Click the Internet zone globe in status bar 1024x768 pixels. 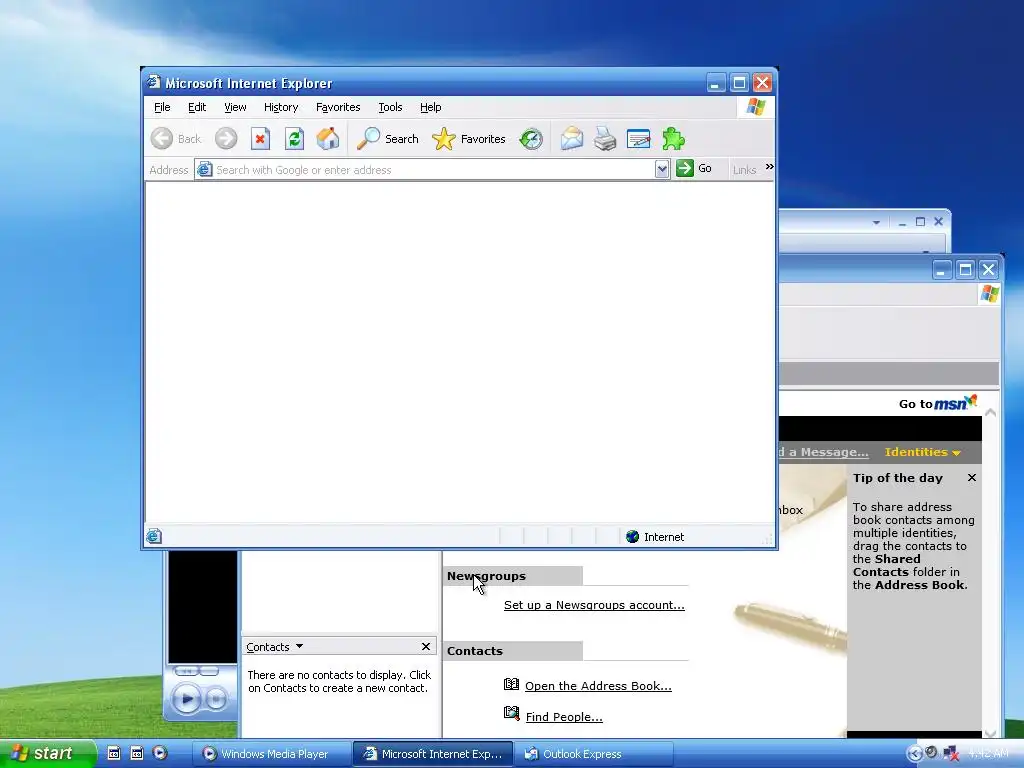pos(632,536)
